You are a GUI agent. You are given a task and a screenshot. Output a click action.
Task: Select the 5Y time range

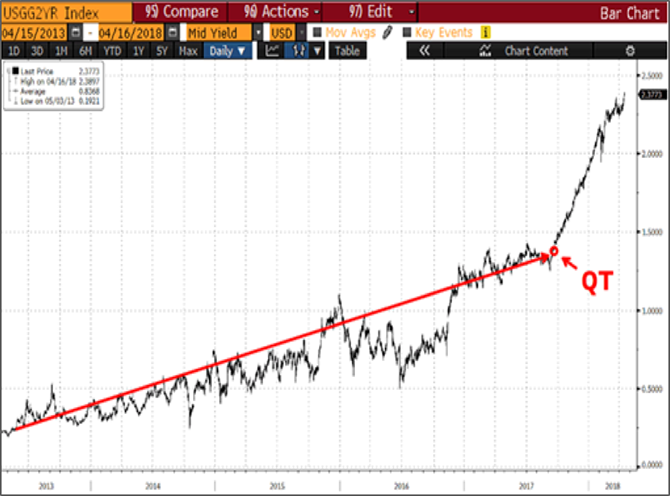(164, 50)
